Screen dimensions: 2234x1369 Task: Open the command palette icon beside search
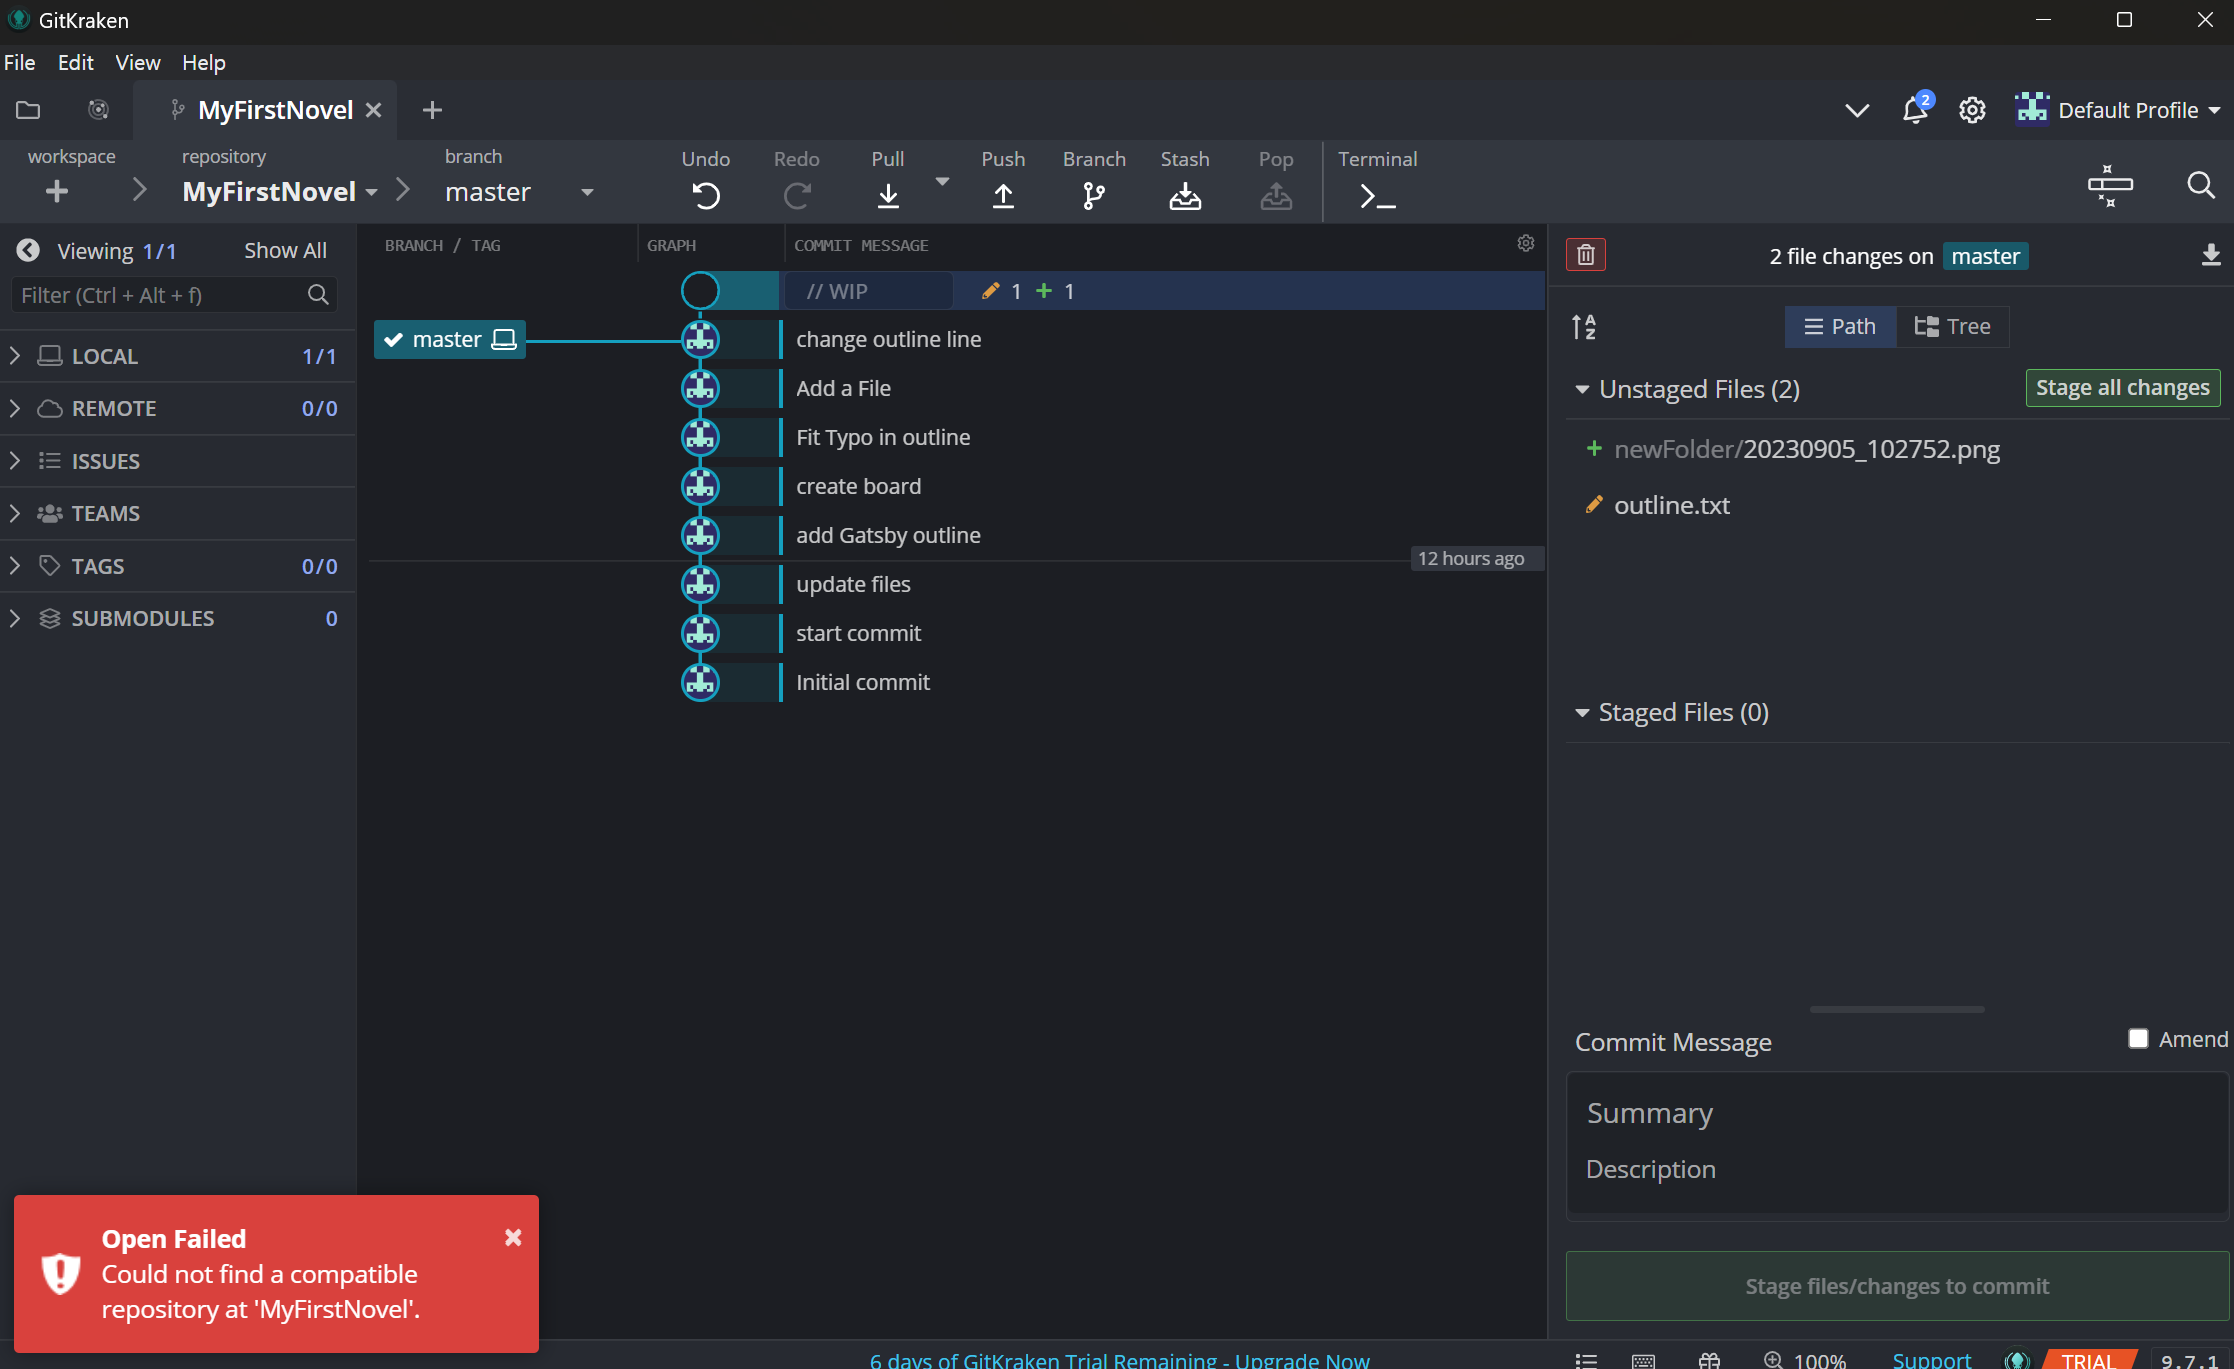(2110, 185)
